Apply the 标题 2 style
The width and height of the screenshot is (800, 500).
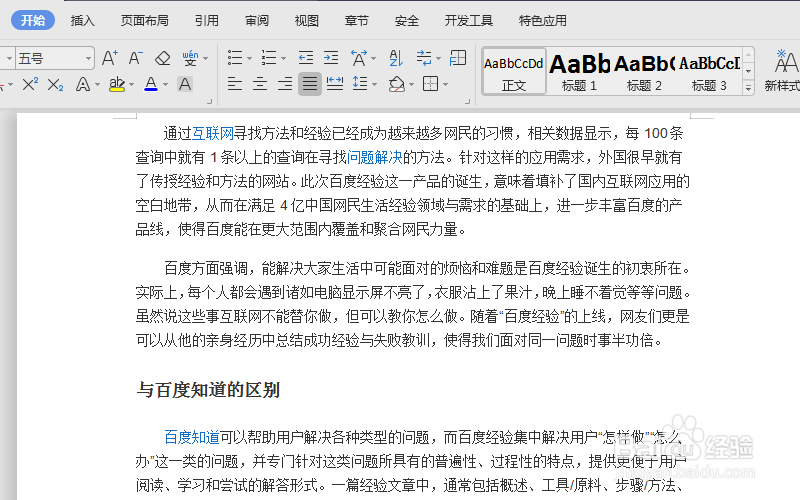644,71
